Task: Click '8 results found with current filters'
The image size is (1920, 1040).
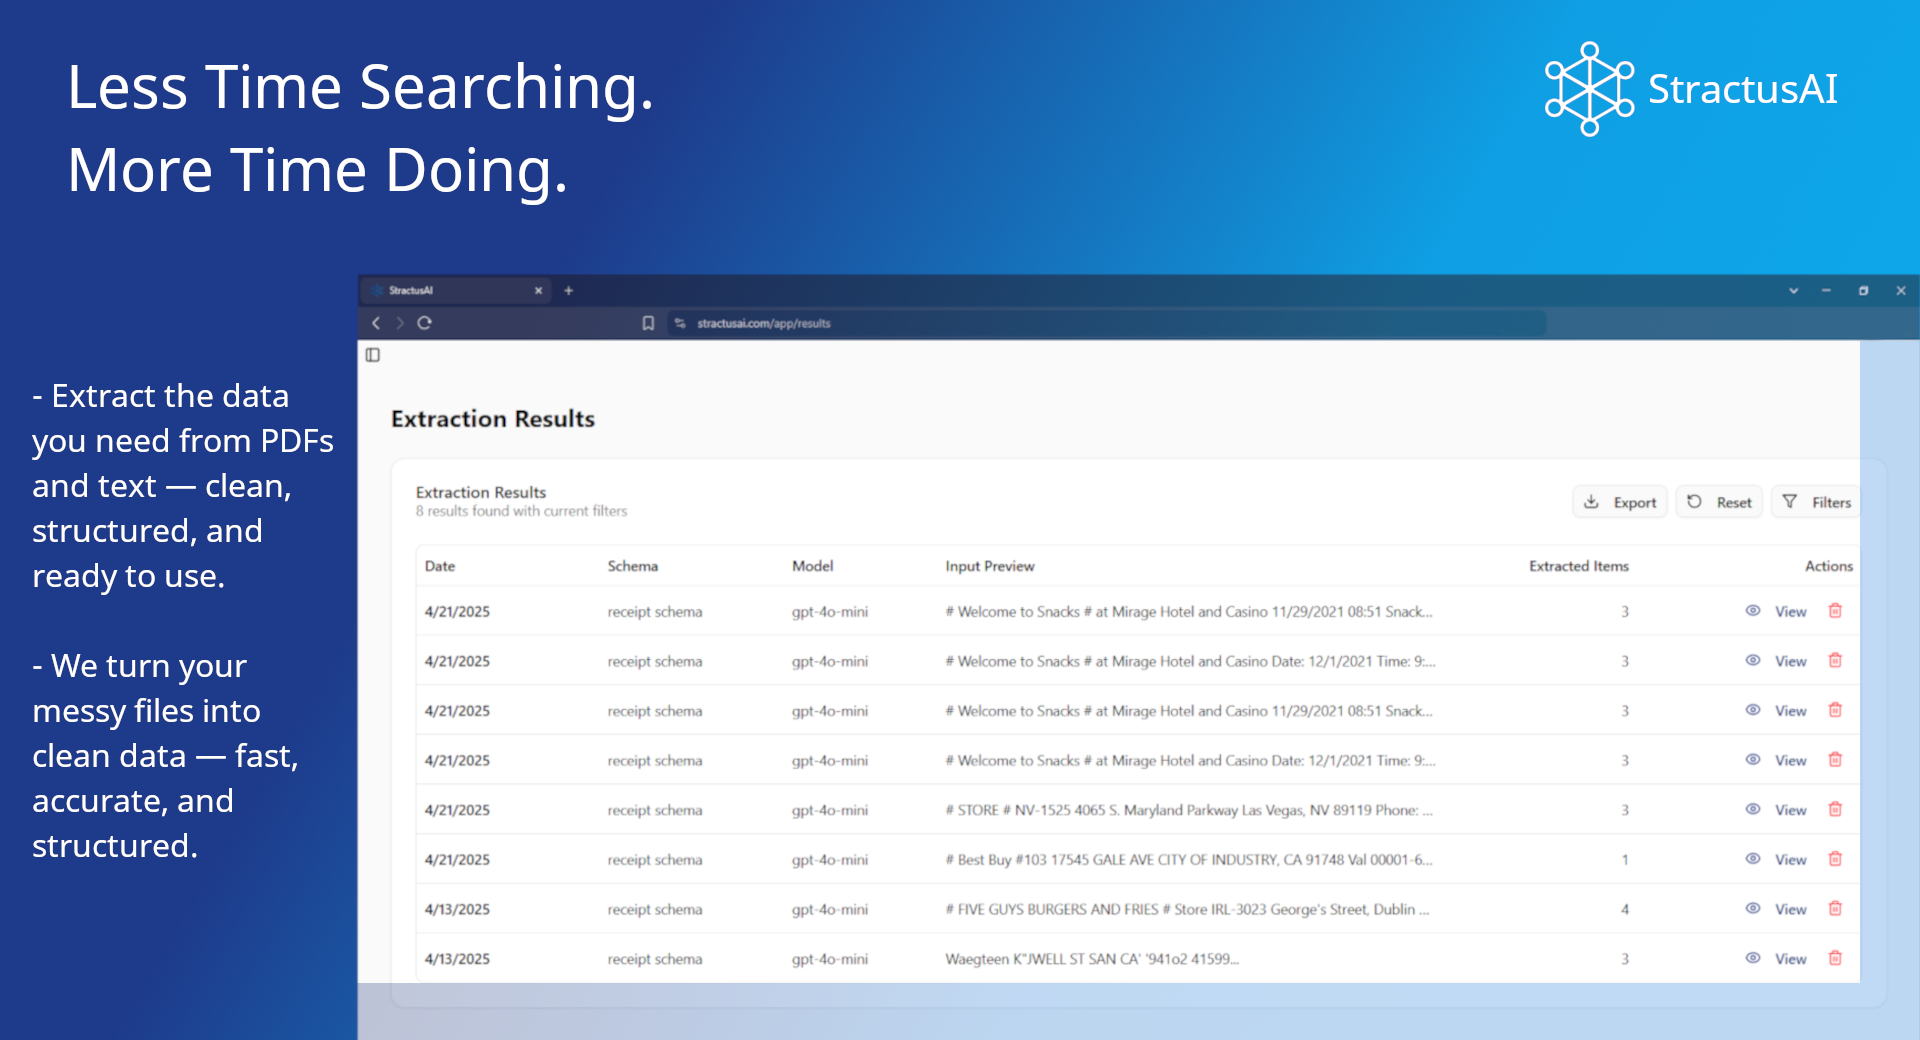Action: click(x=522, y=511)
